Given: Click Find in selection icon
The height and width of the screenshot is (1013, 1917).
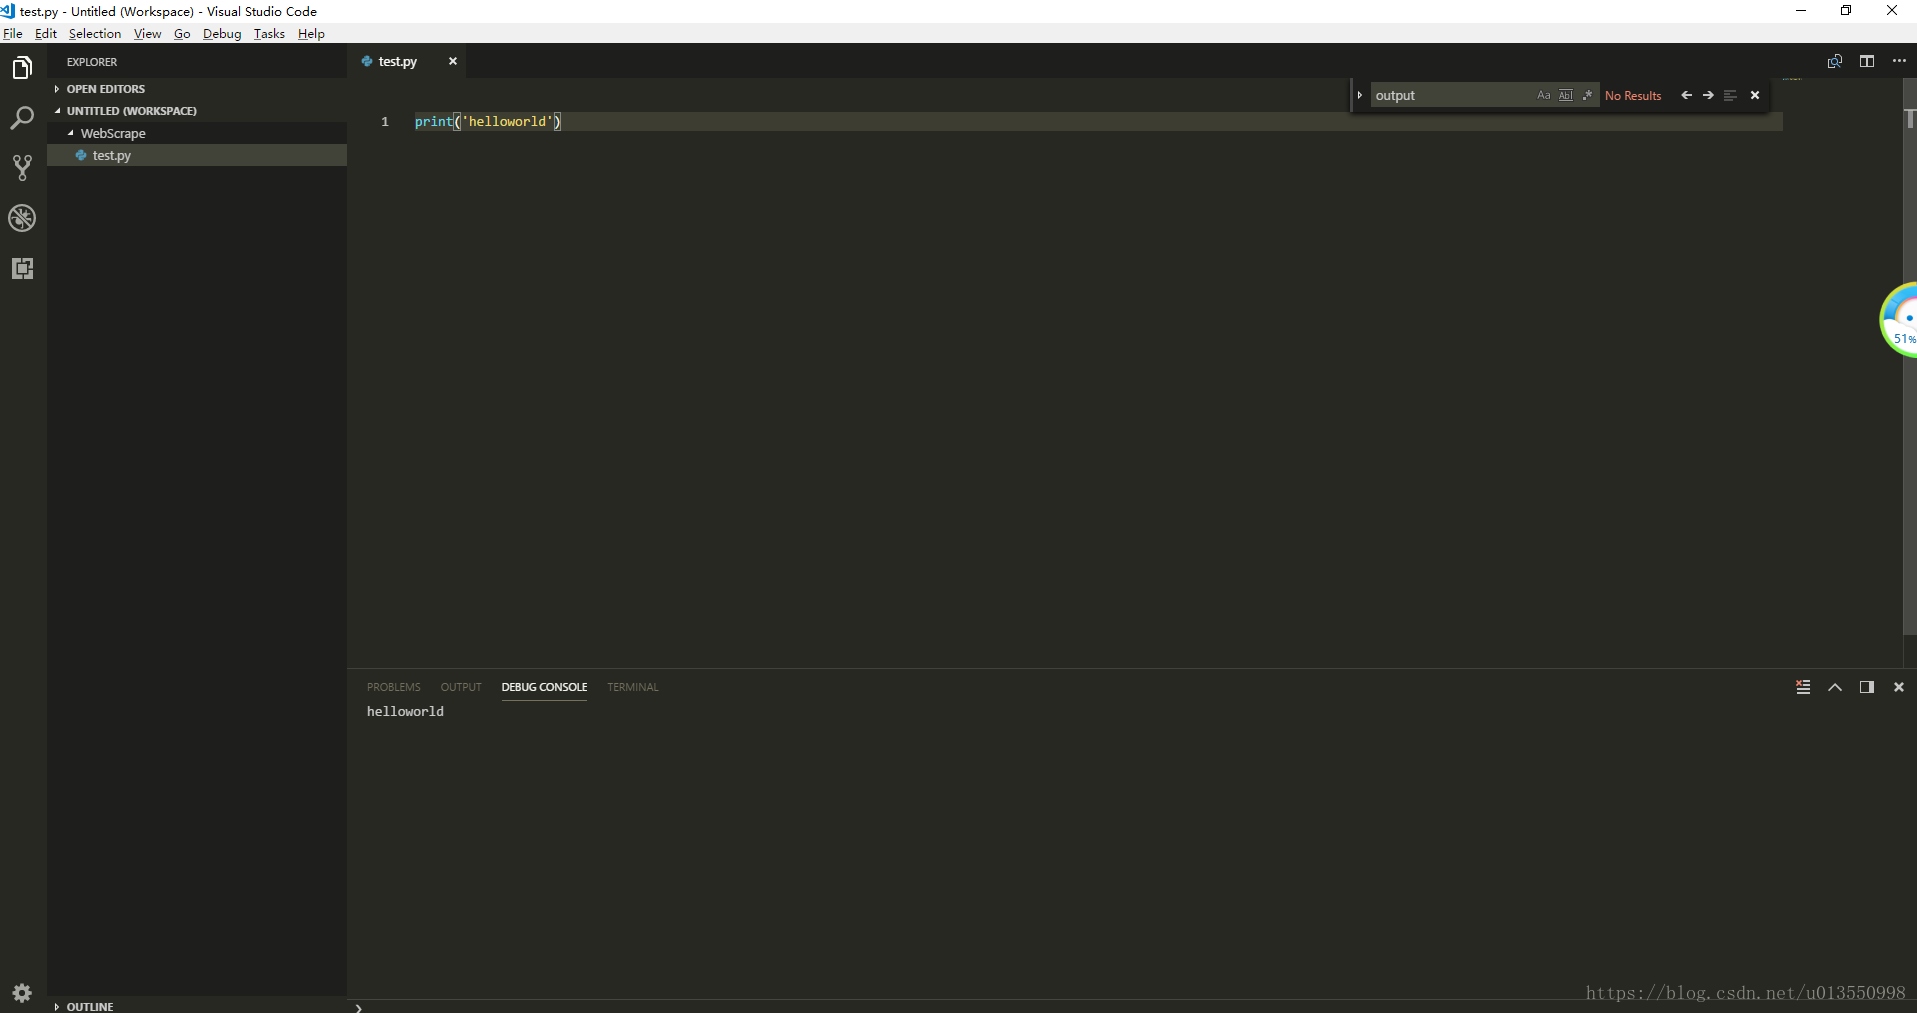Looking at the screenshot, I should pos(1730,95).
